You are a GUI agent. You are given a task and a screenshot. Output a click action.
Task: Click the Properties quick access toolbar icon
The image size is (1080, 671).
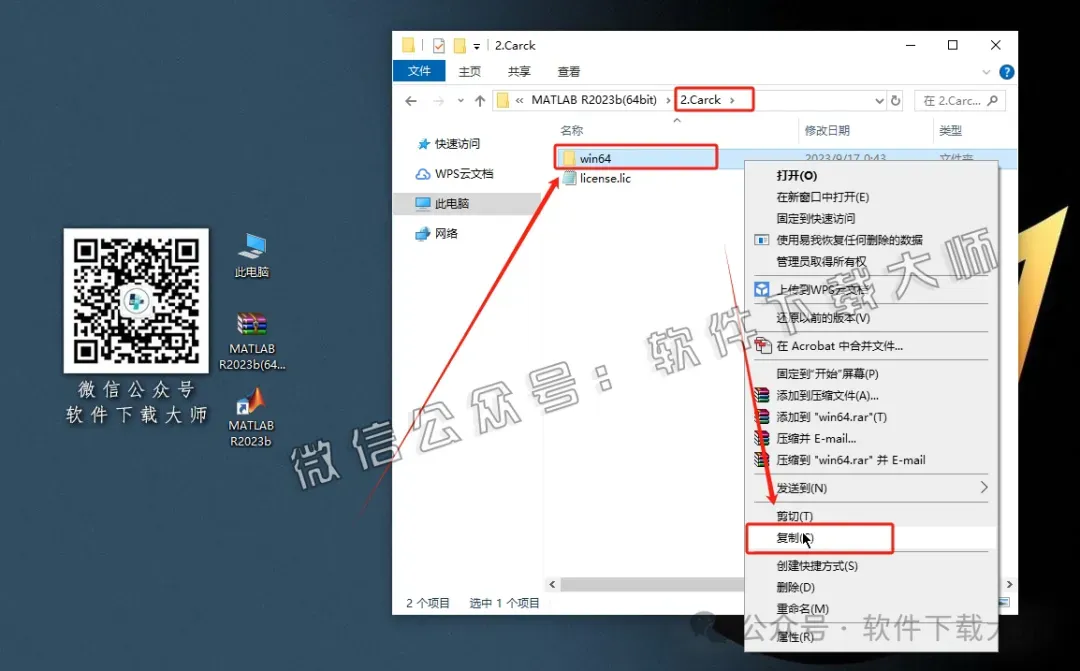click(x=439, y=45)
